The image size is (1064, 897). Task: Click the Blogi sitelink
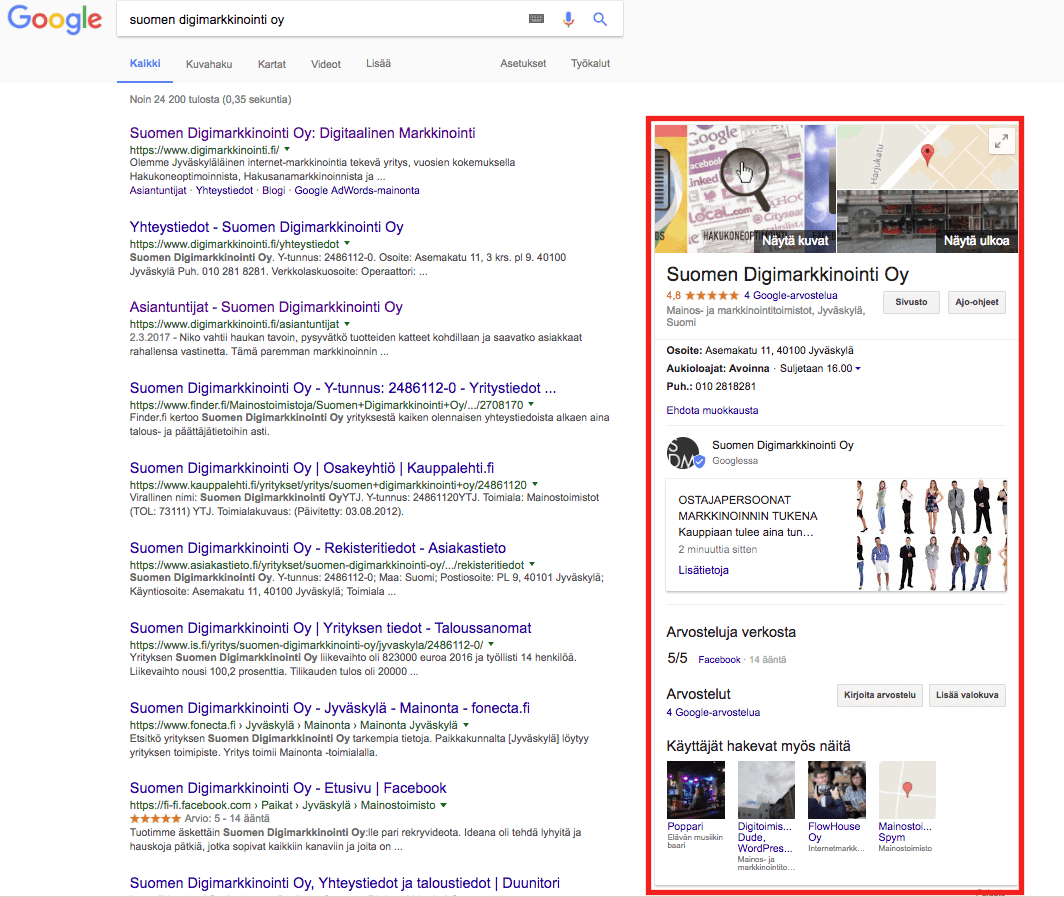pyautogui.click(x=273, y=191)
